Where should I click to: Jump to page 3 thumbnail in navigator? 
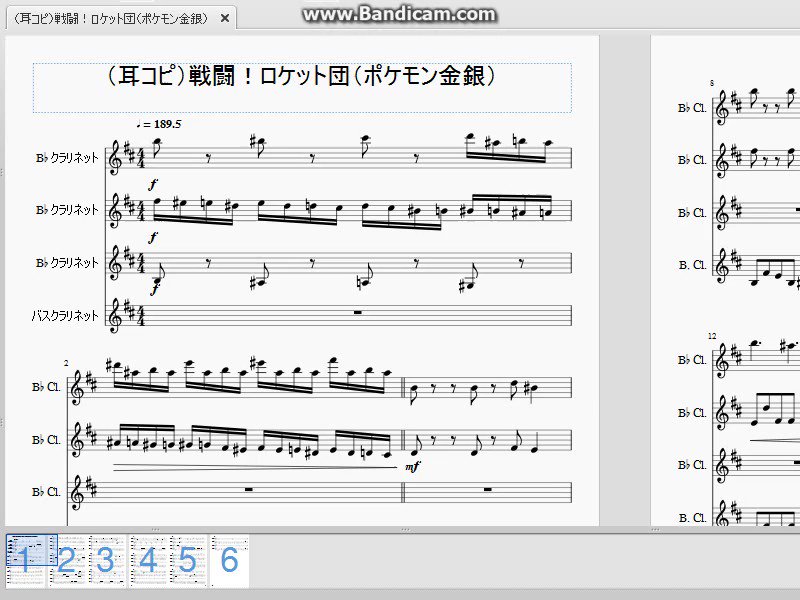click(107, 560)
